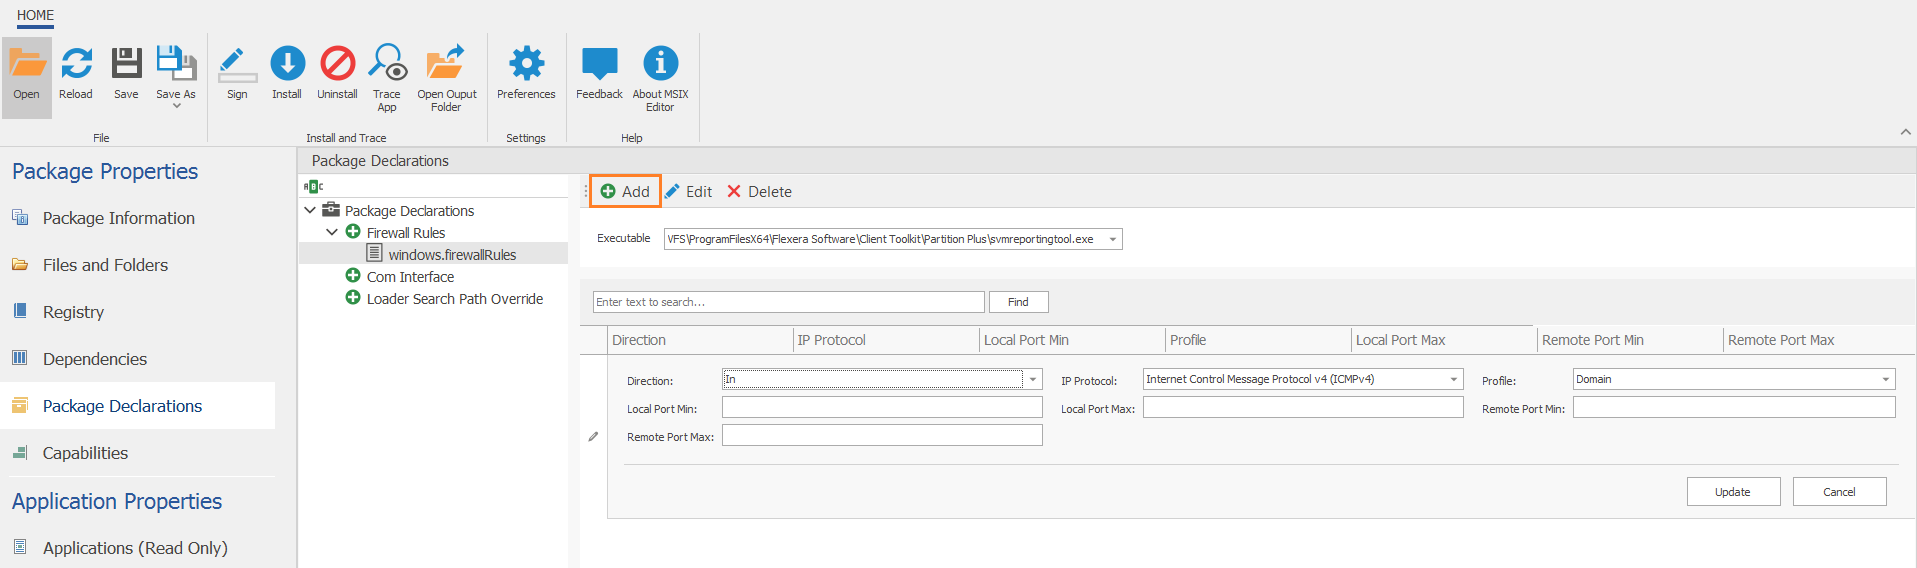Image resolution: width=1917 pixels, height=568 pixels.
Task: Click the Local Port Max field
Action: [1303, 407]
